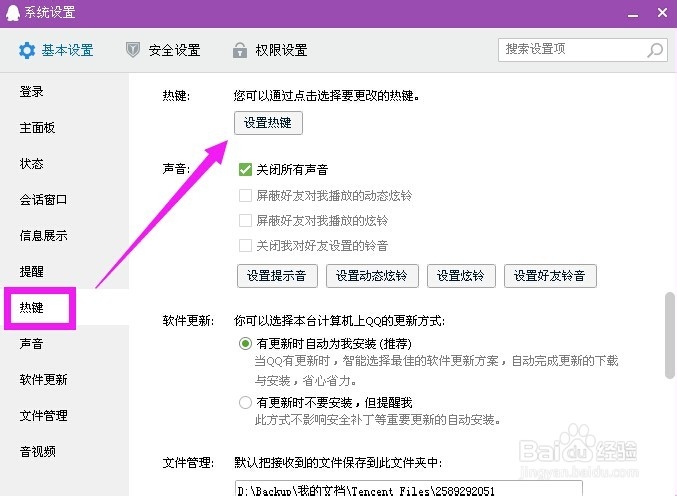
Task: Minimize the 系统设置 window
Action: pos(633,15)
